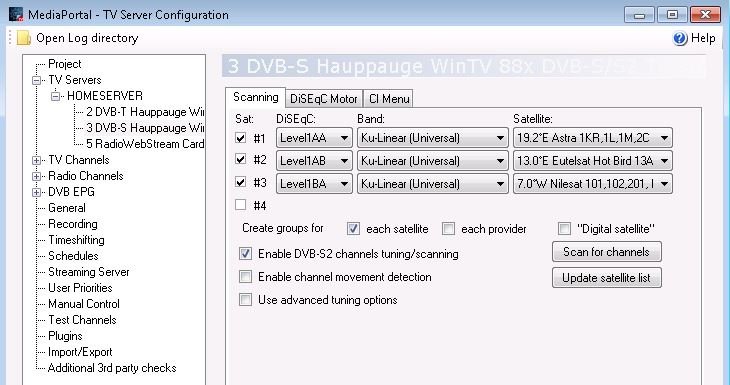The image size is (730, 385).
Task: Click Update satellite list button
Action: 607,278
